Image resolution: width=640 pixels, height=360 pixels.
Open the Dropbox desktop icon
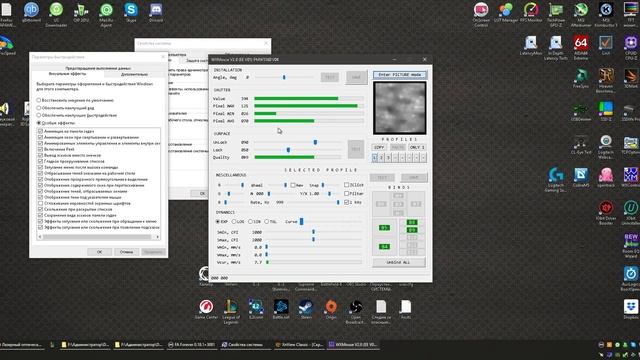tap(631, 309)
